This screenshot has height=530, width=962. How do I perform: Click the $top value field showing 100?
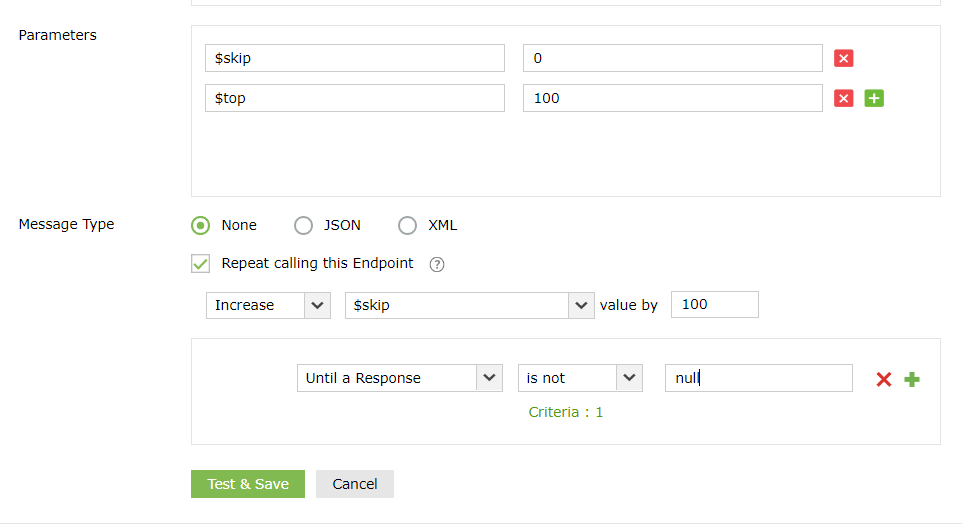pyautogui.click(x=672, y=98)
